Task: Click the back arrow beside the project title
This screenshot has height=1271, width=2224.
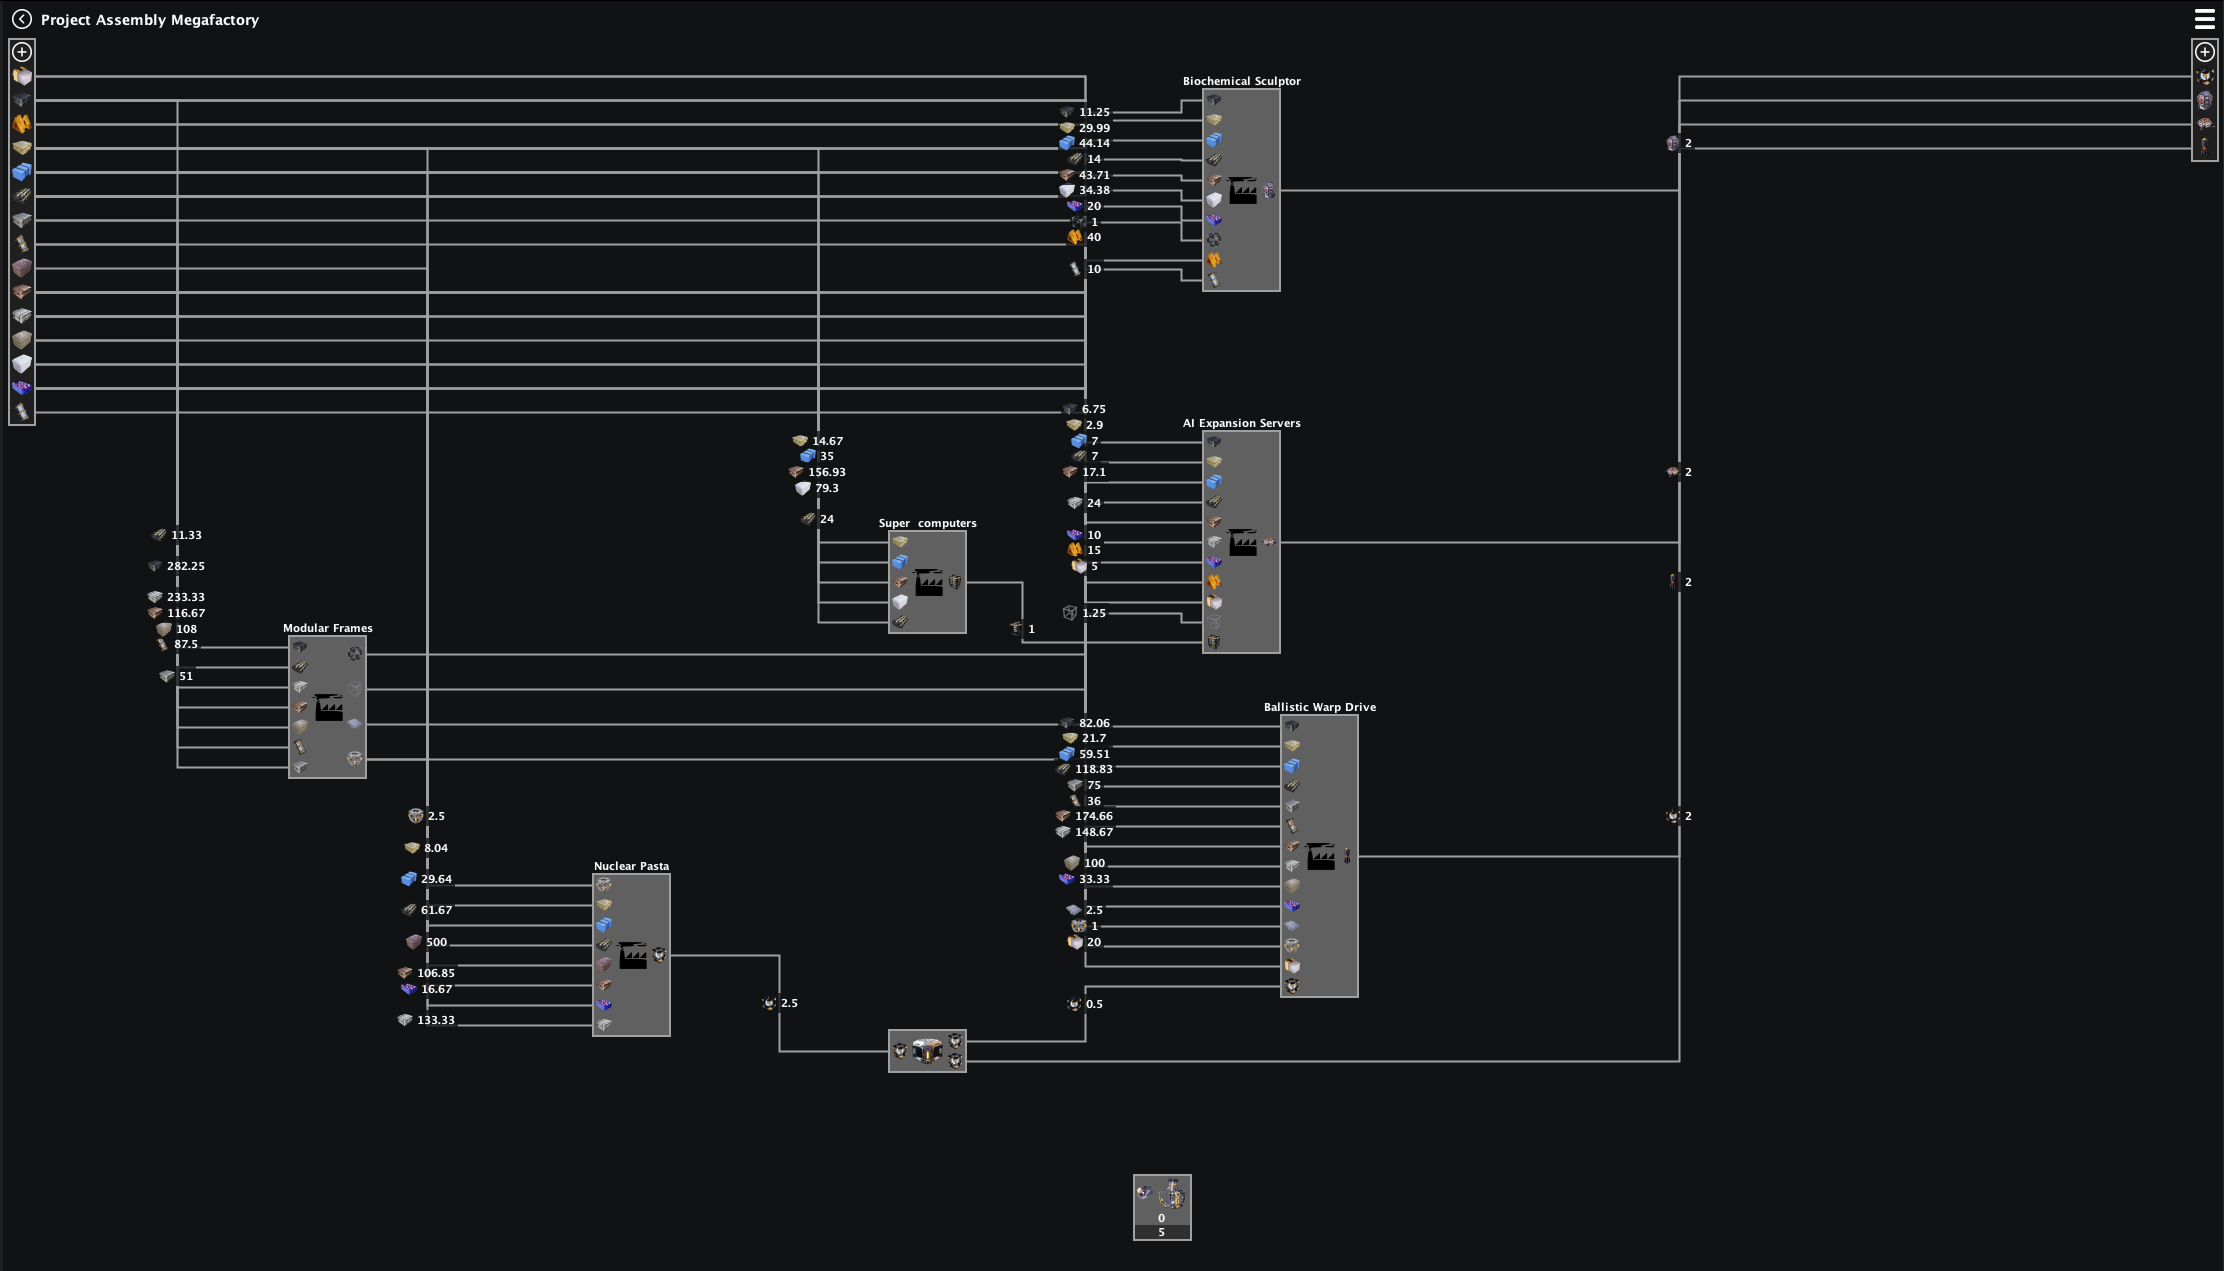Action: (21, 19)
